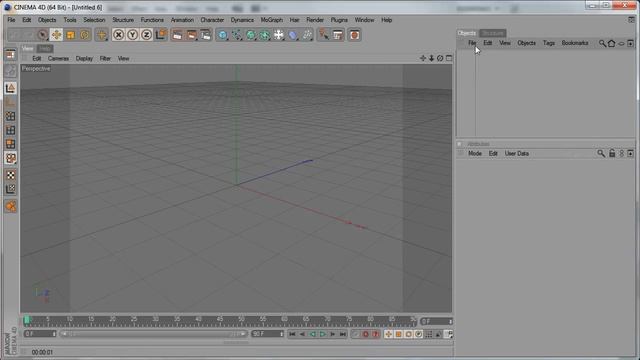640x360 pixels.
Task: Click the 90 F end frame field
Action: tap(268, 334)
